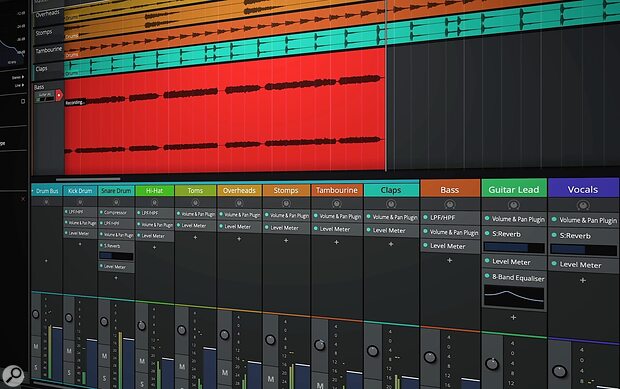The image size is (620, 389).
Task: Click the Bass channel volume fader knob
Action: tap(430, 357)
